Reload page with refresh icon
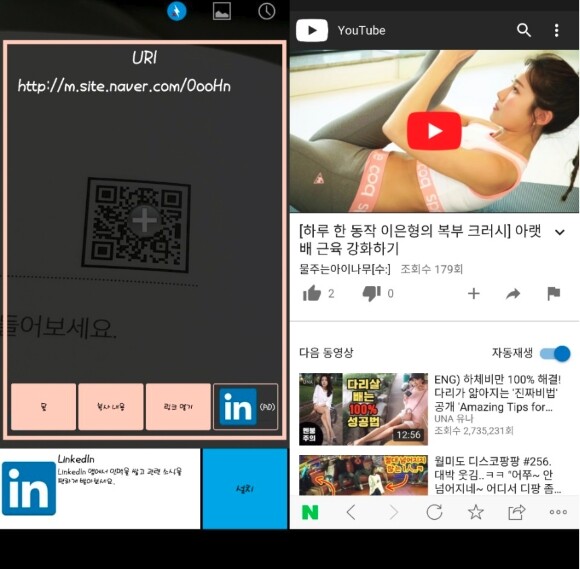Screen dimensions: 580x569 pyautogui.click(x=434, y=512)
